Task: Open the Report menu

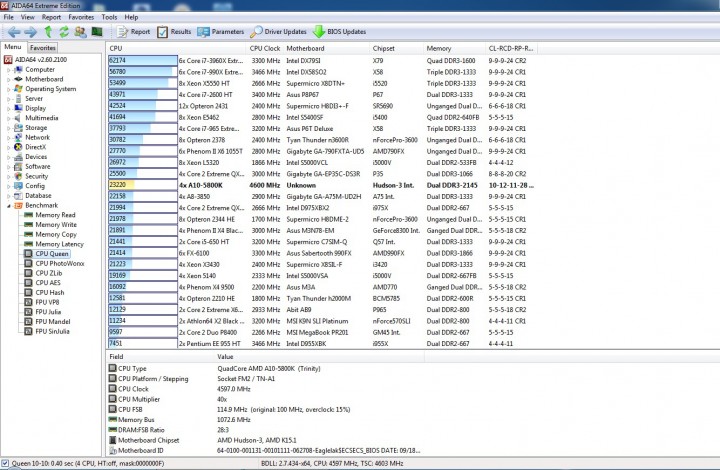Action: click(51, 17)
